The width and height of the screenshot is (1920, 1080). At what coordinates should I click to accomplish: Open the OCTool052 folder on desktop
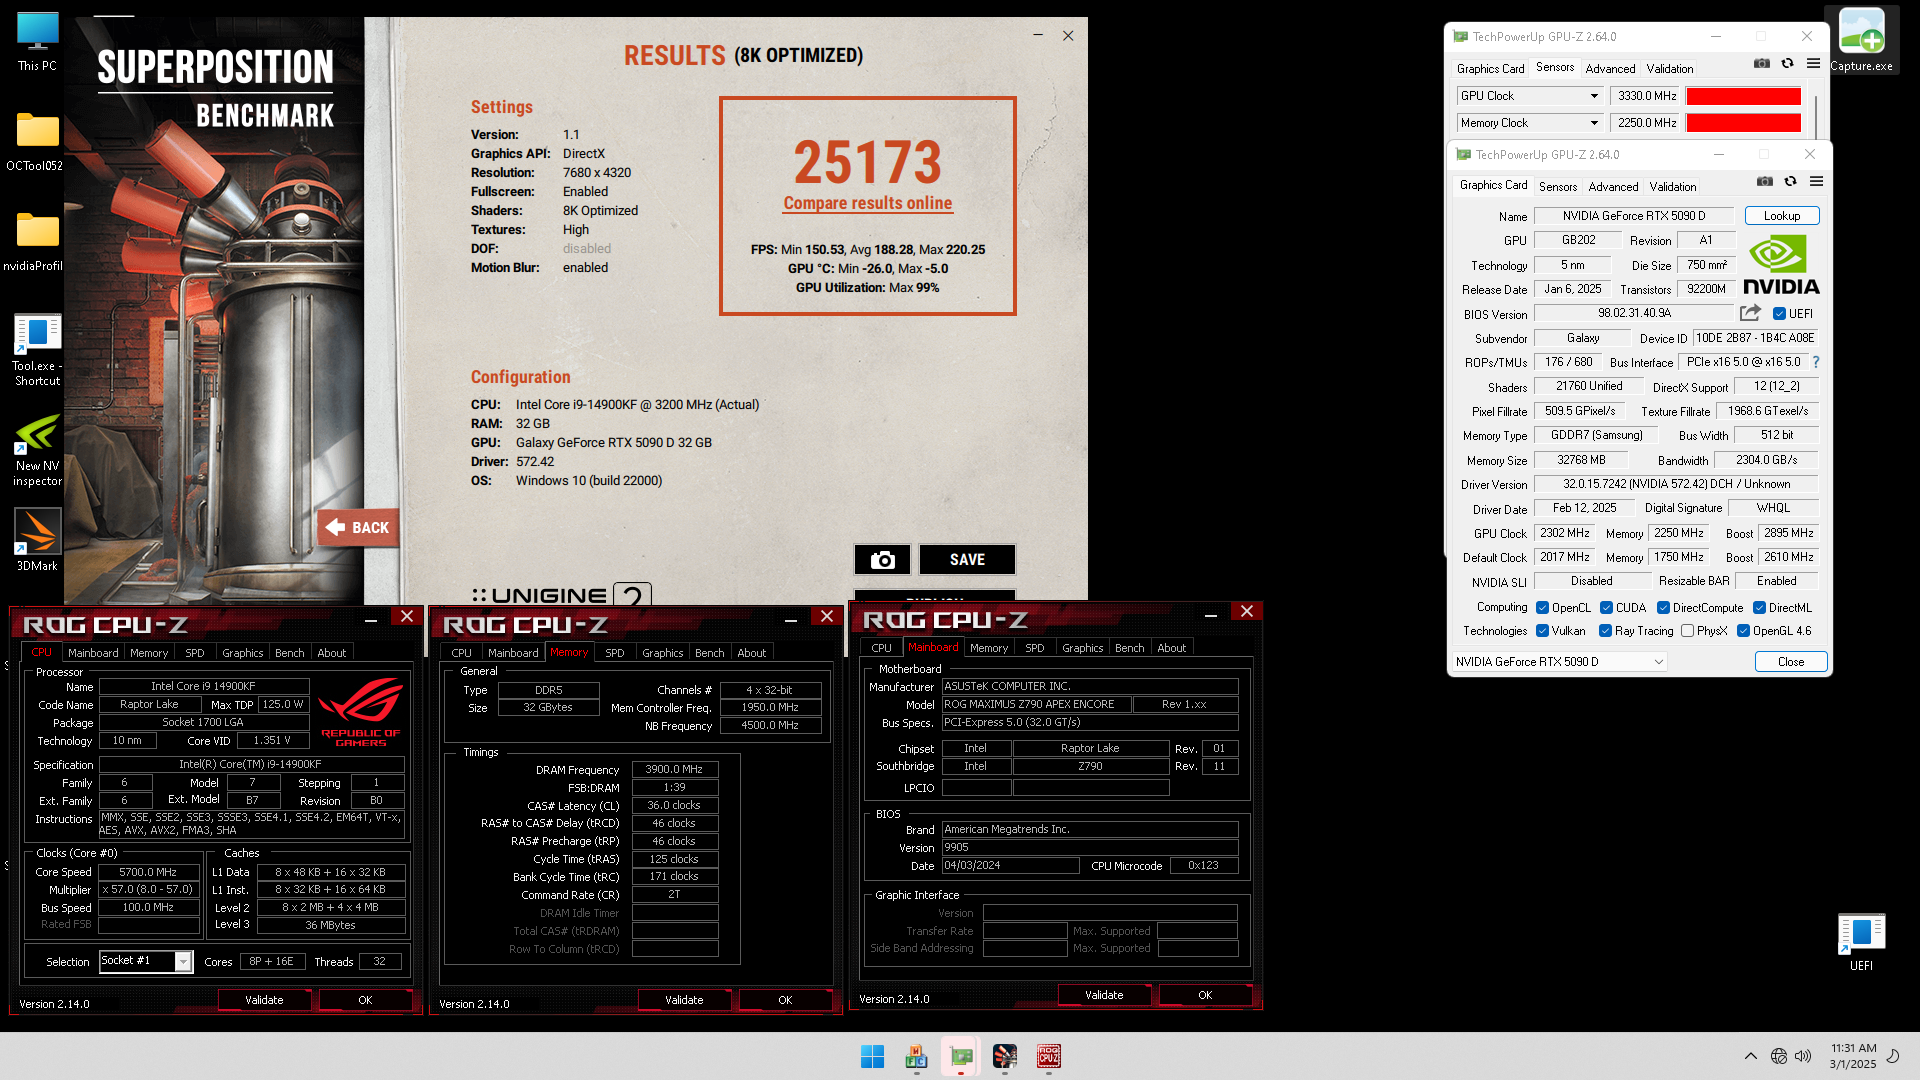(x=37, y=141)
